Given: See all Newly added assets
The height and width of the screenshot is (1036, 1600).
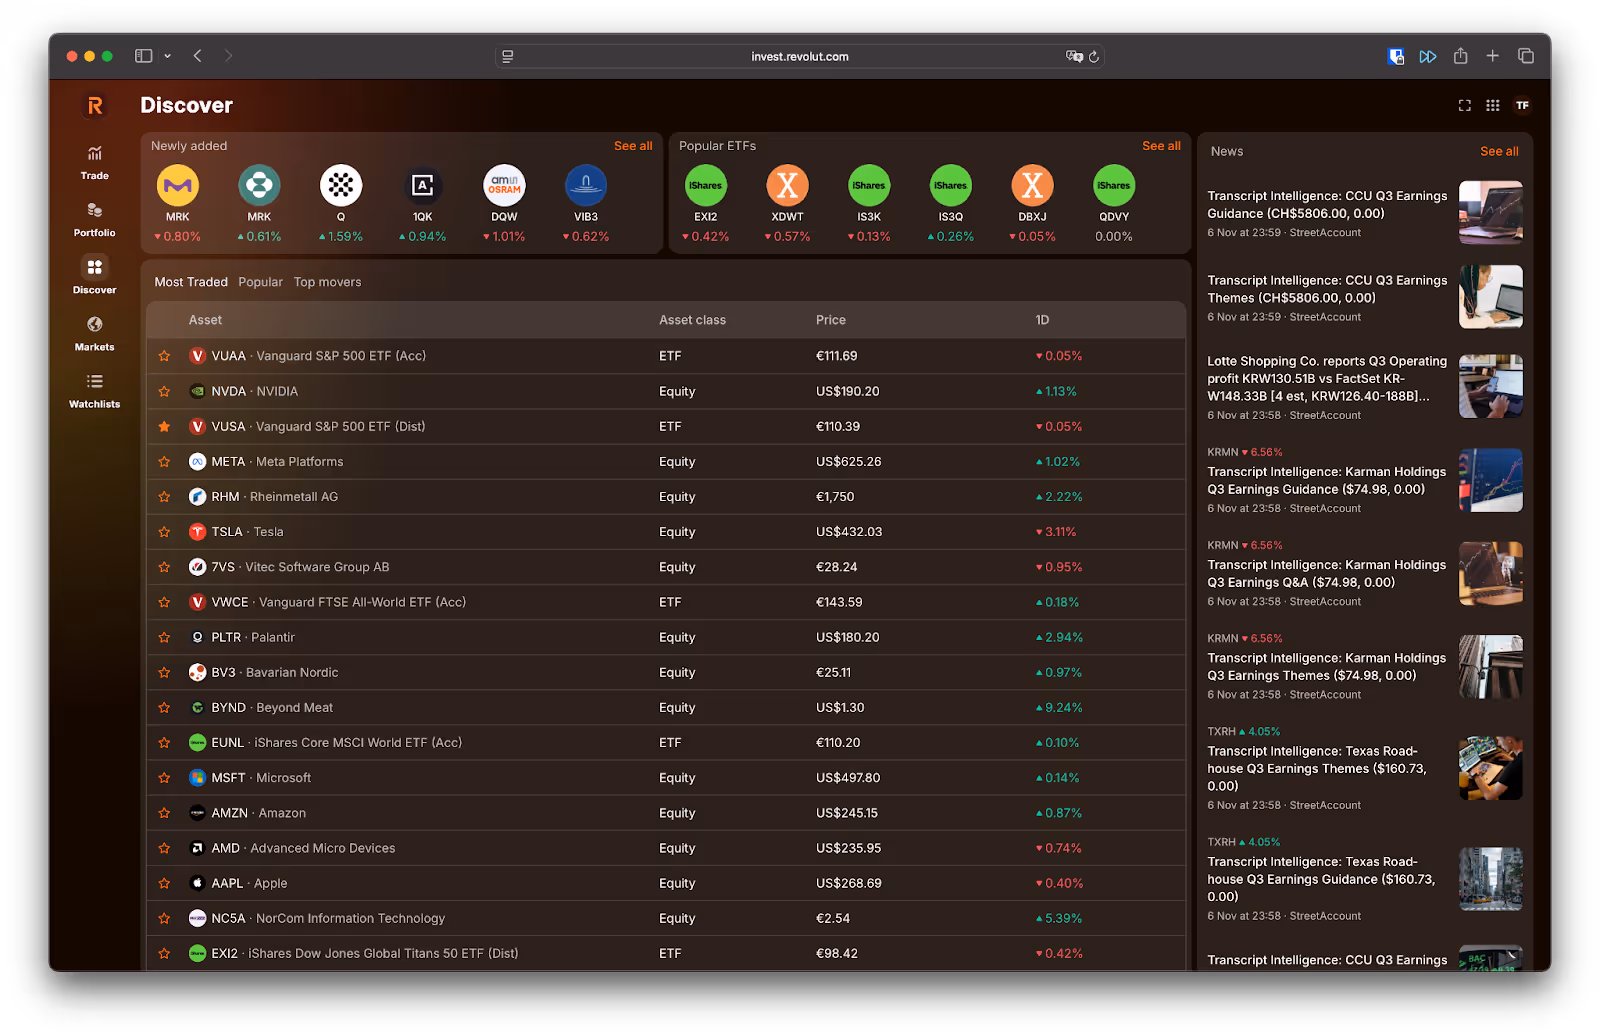Looking at the screenshot, I should tap(633, 146).
